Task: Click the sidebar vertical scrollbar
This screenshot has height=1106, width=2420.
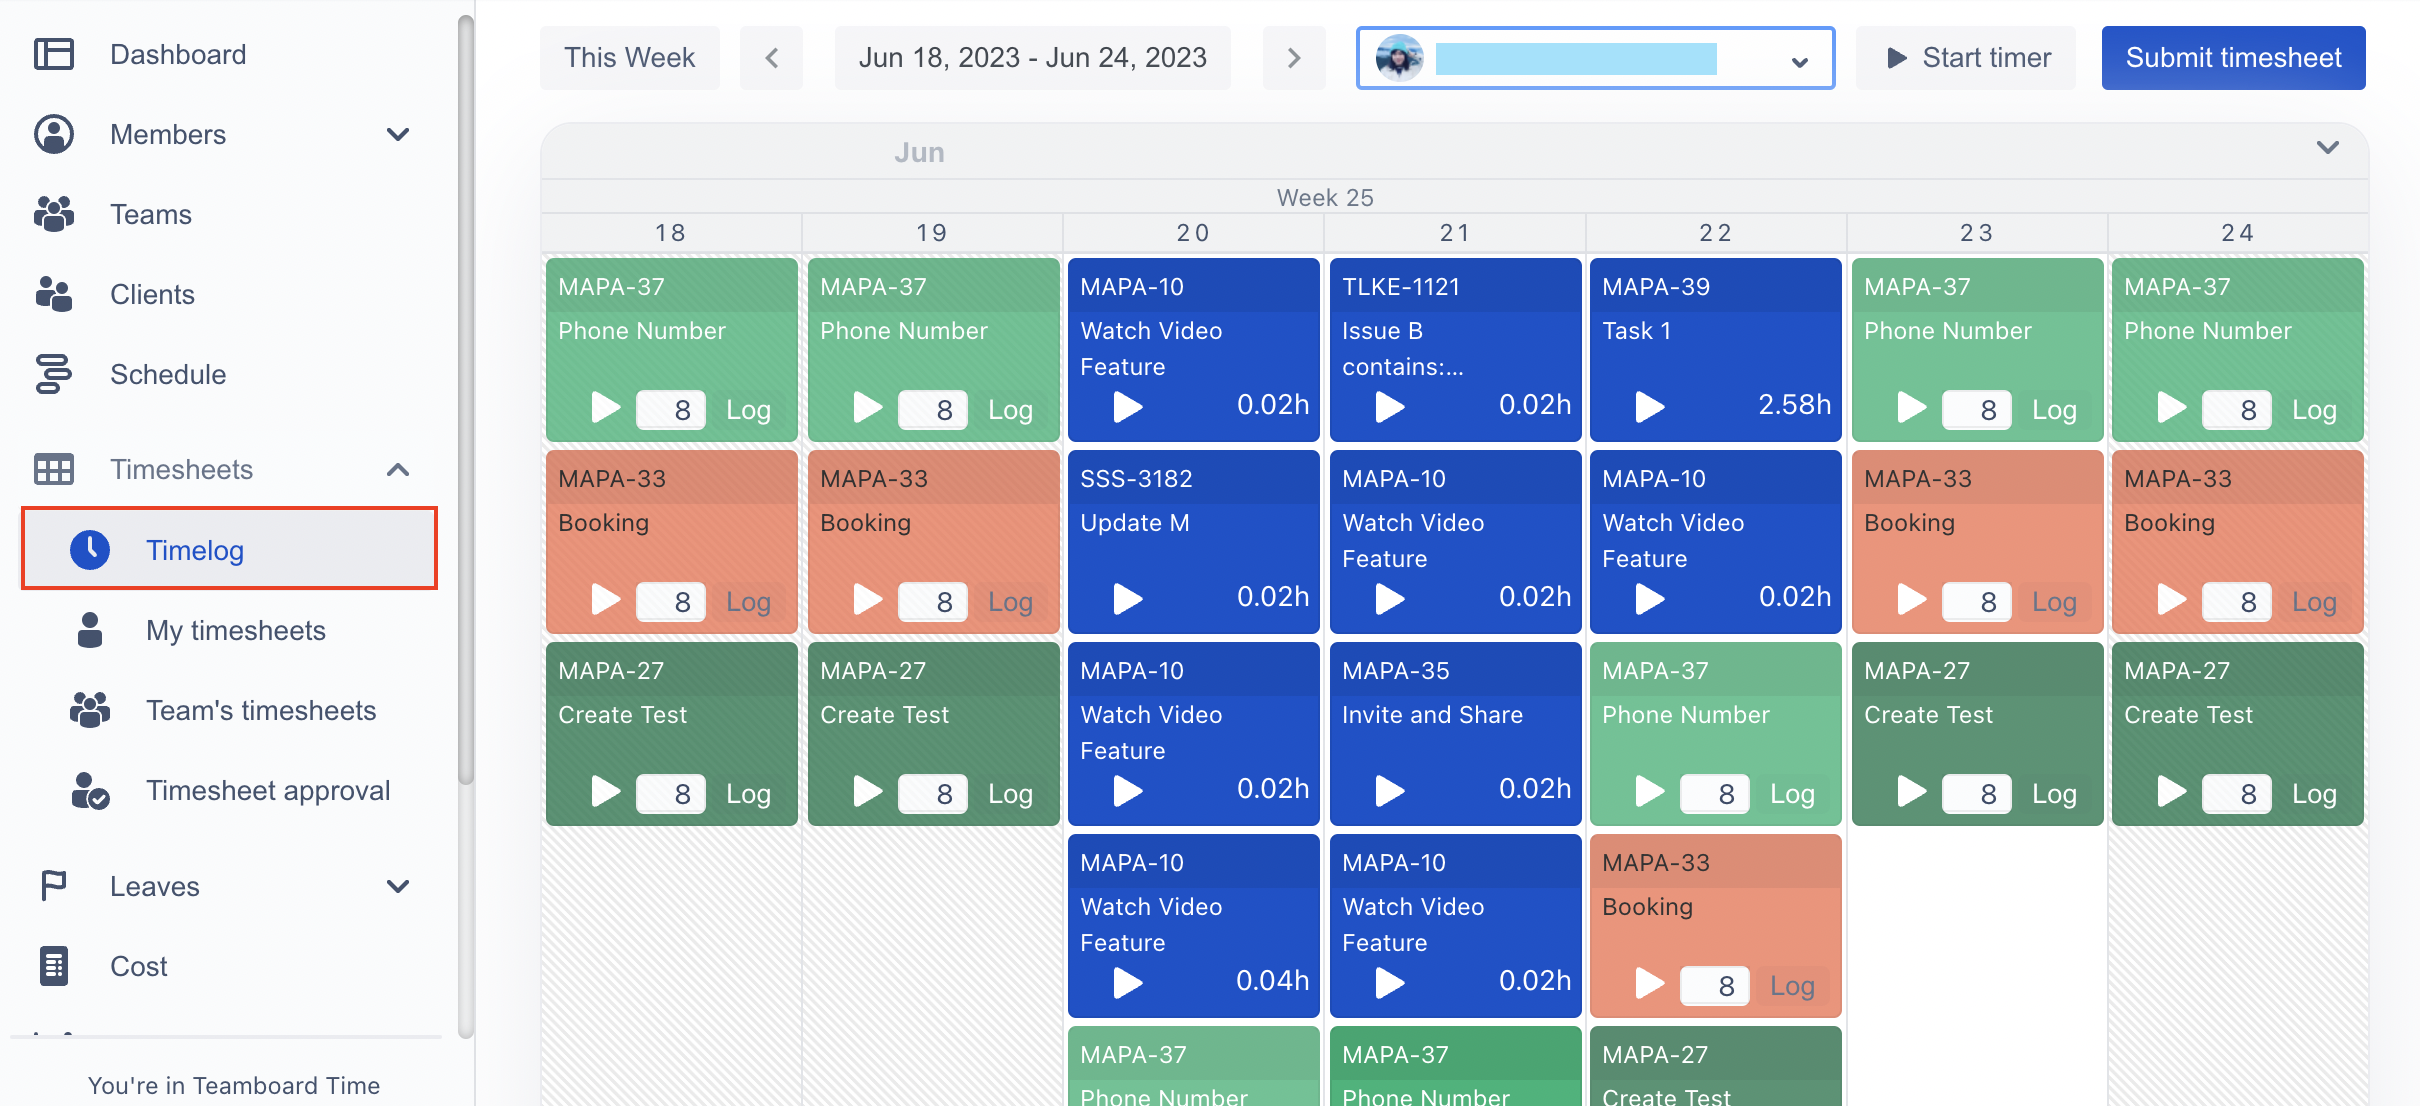Action: 466,400
